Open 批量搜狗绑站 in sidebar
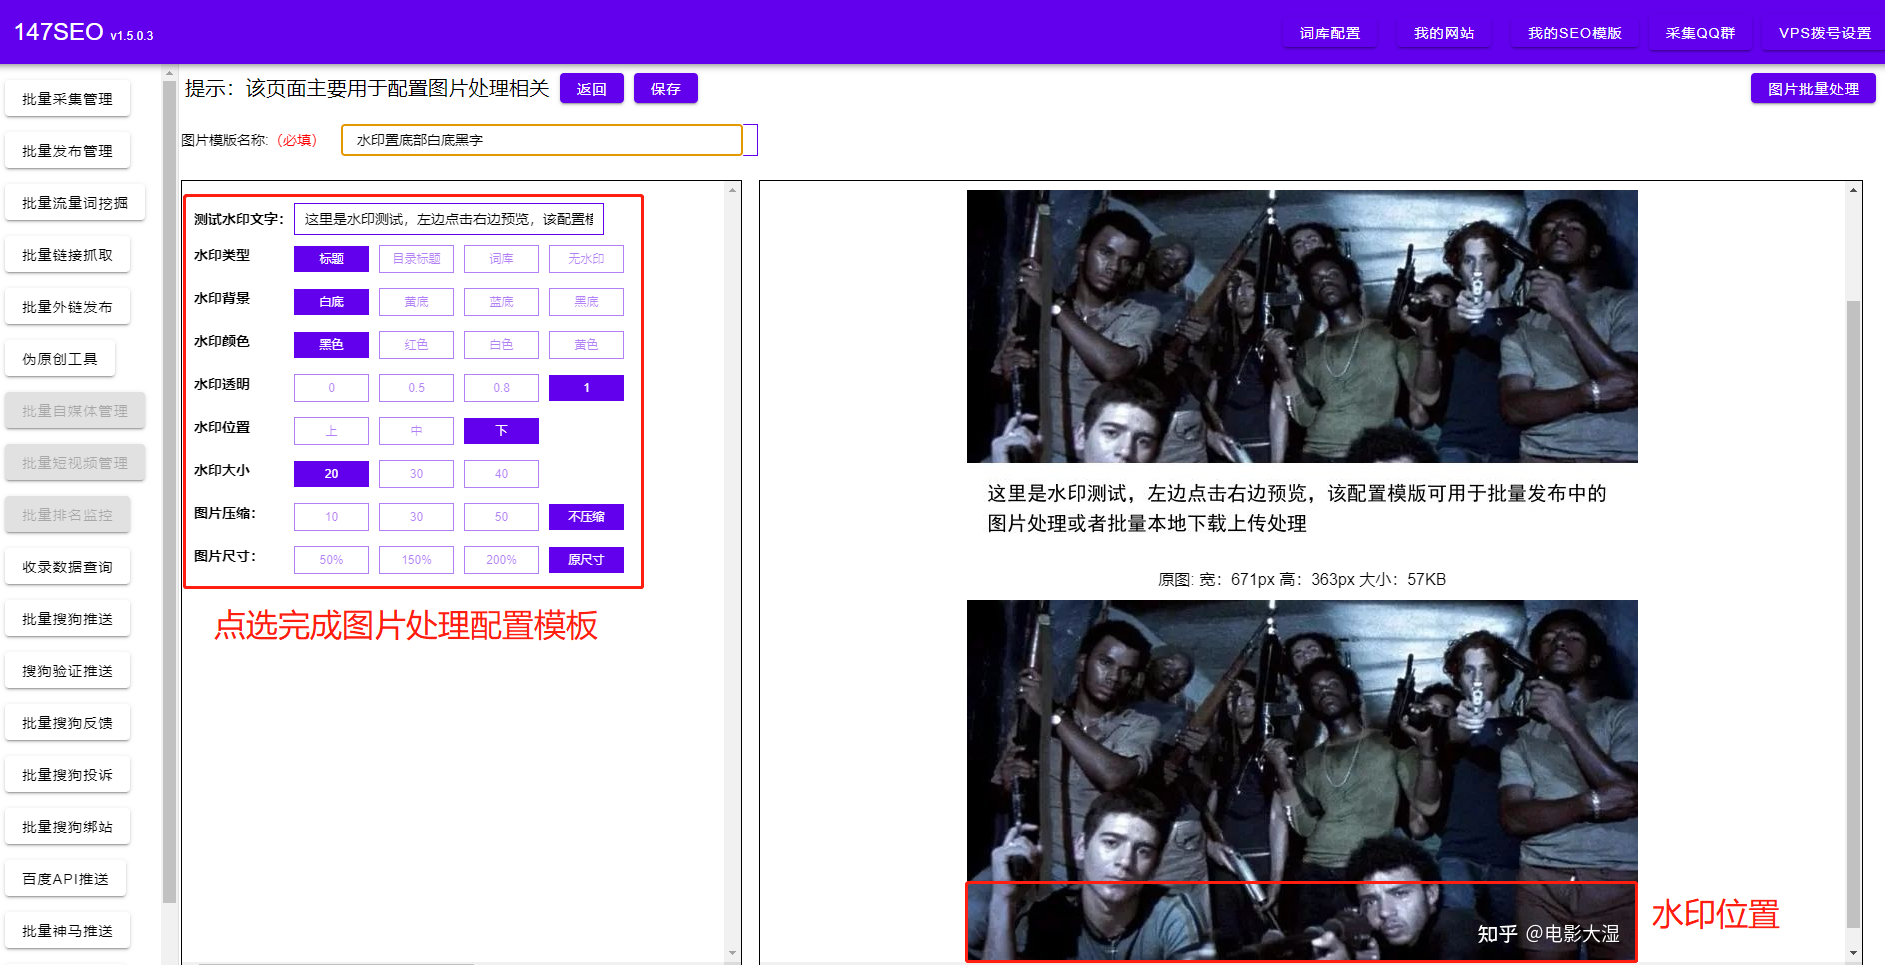This screenshot has width=1885, height=965. coord(67,827)
